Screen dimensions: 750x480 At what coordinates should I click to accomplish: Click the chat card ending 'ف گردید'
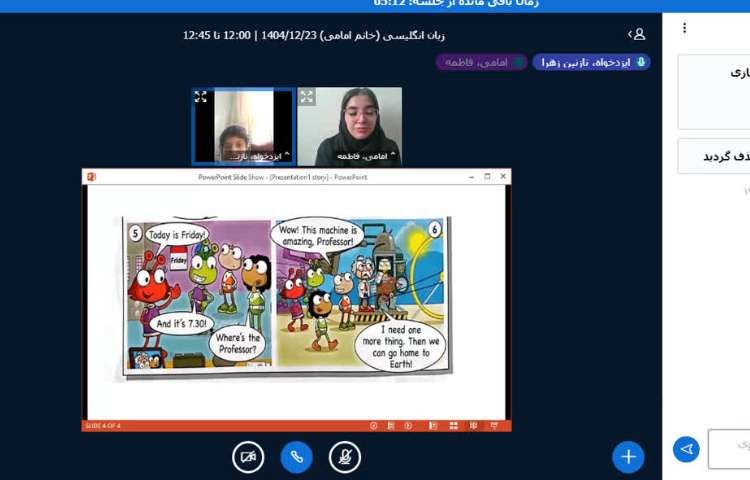714,156
